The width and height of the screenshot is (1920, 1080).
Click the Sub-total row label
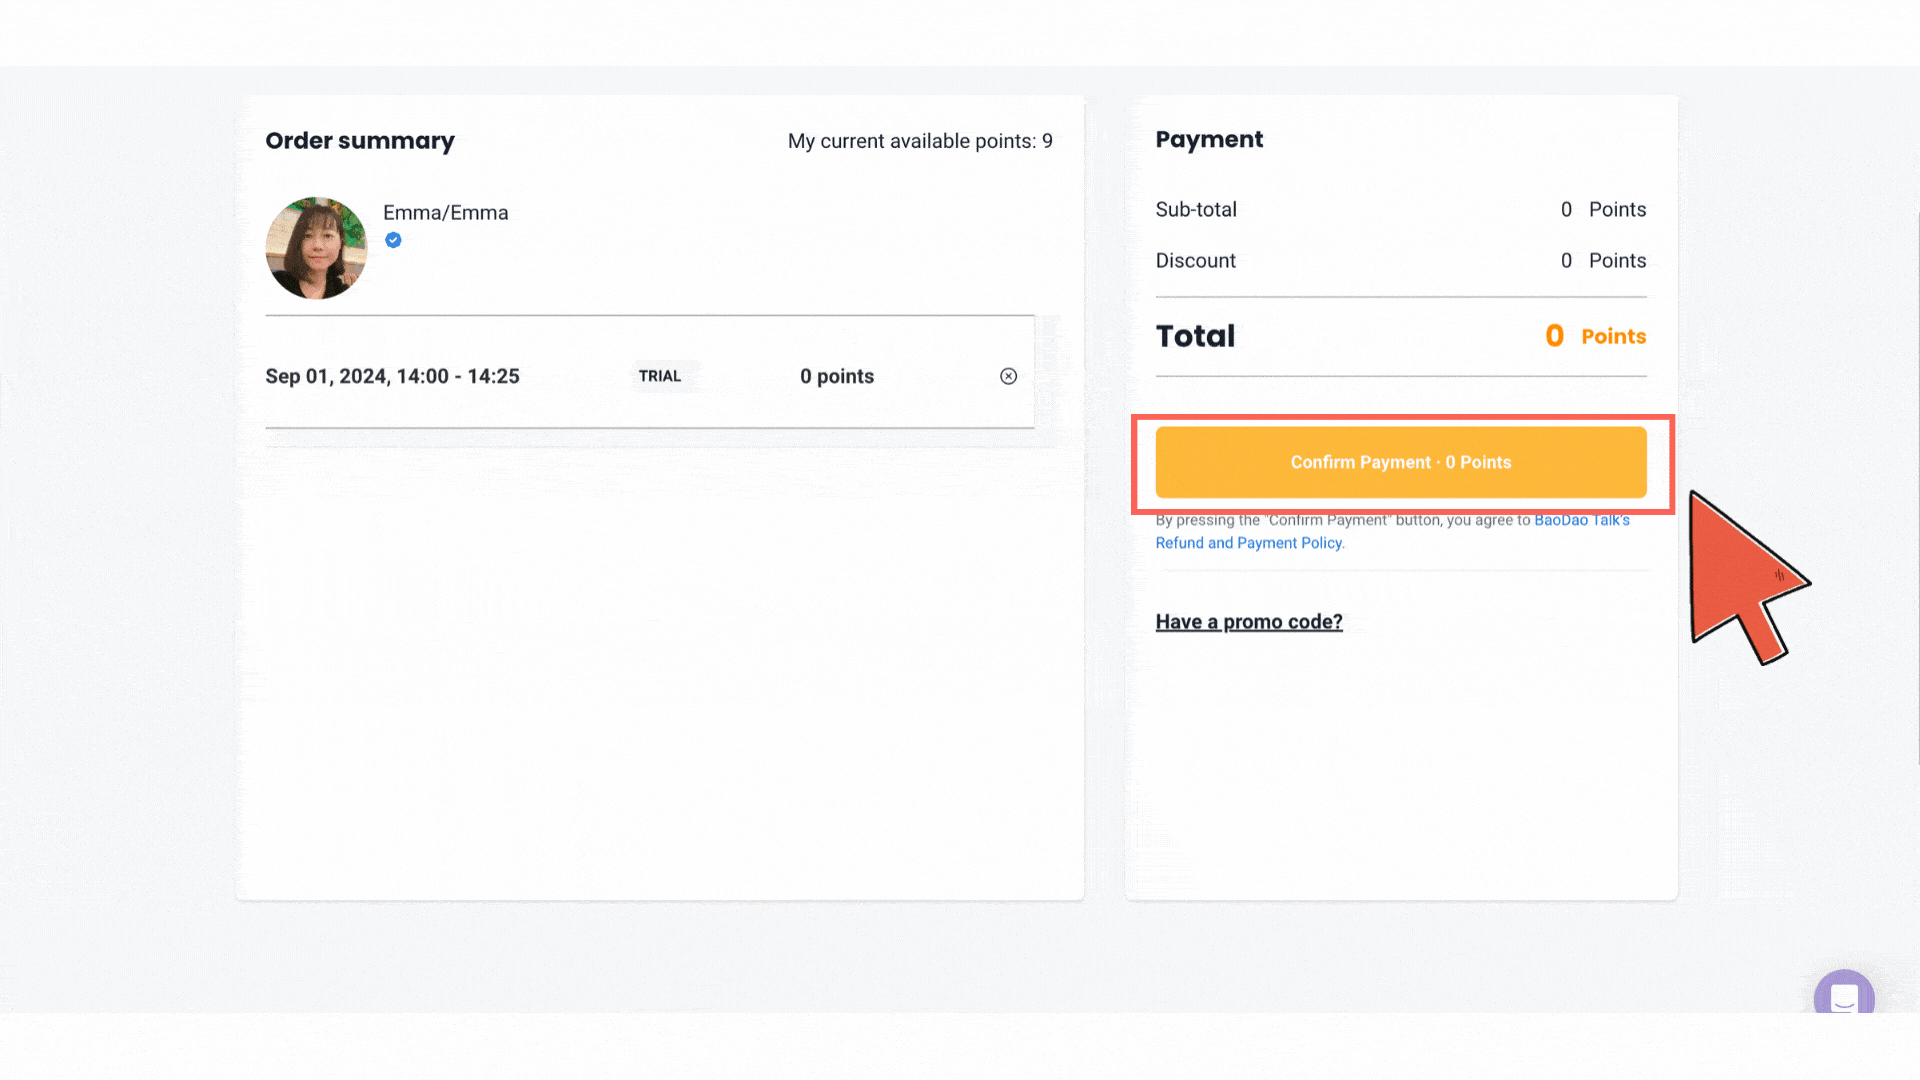coord(1196,209)
